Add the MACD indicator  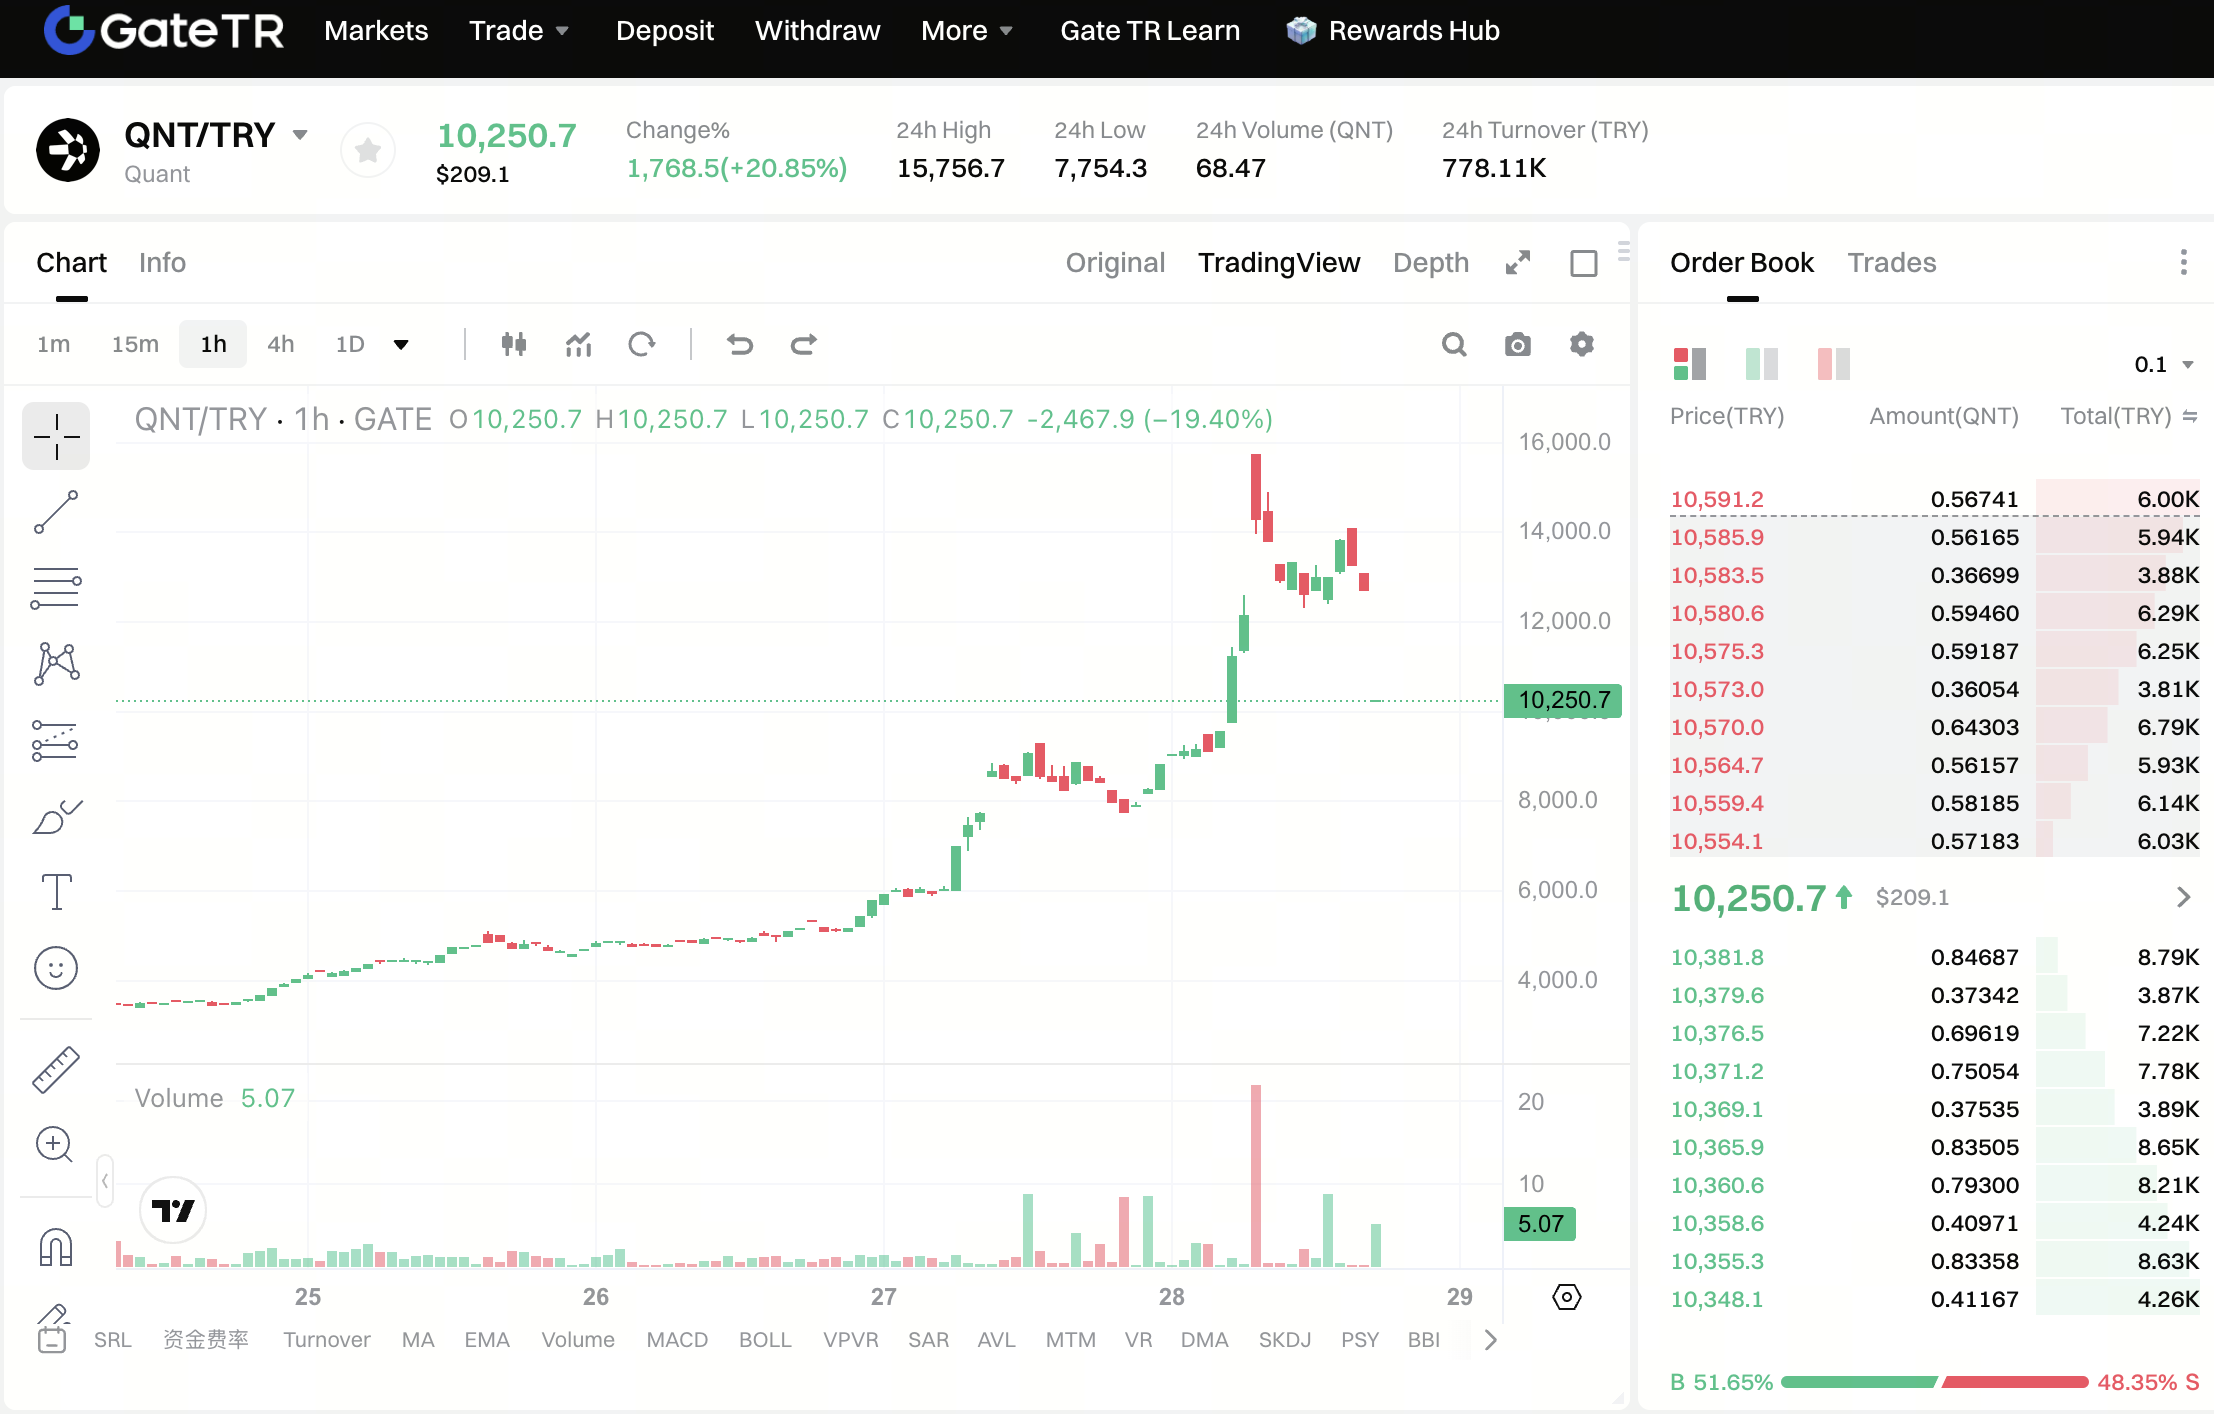(677, 1340)
